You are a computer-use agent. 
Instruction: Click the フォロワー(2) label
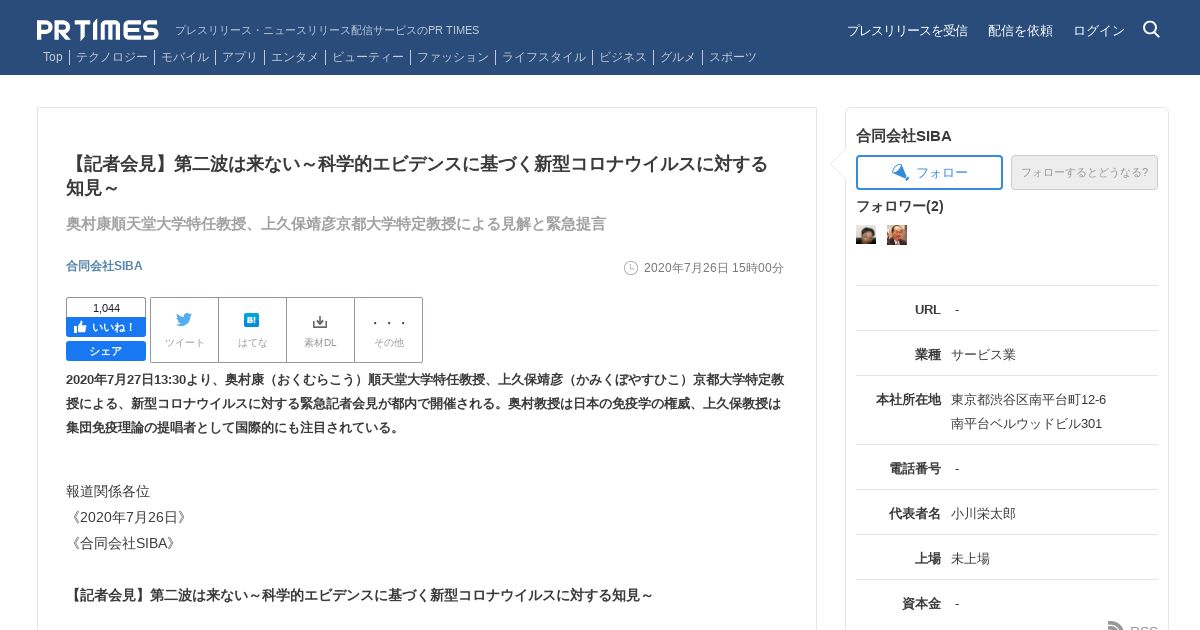pyautogui.click(x=900, y=206)
